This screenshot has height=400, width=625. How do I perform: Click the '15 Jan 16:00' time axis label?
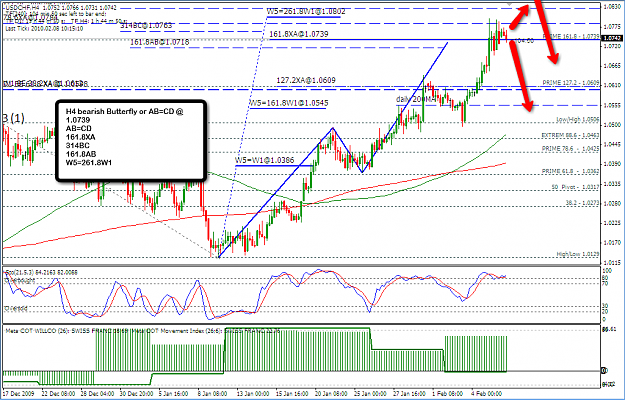292,393
